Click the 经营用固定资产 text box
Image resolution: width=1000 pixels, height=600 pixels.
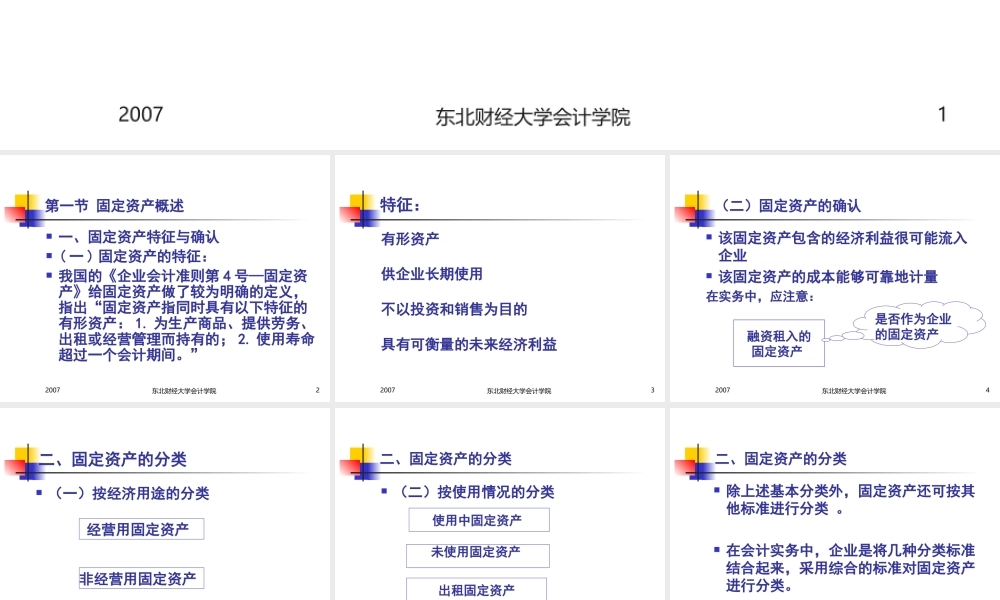141,528
